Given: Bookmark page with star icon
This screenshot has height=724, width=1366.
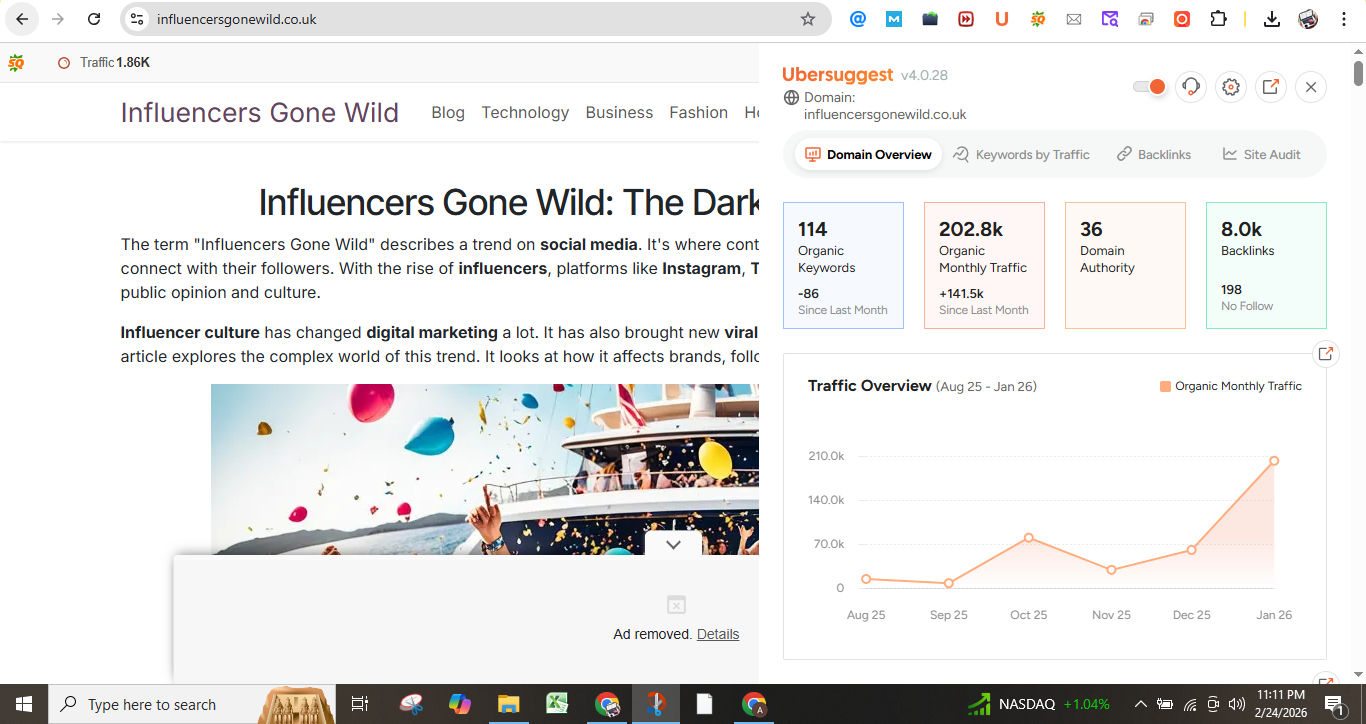Looking at the screenshot, I should [x=808, y=19].
